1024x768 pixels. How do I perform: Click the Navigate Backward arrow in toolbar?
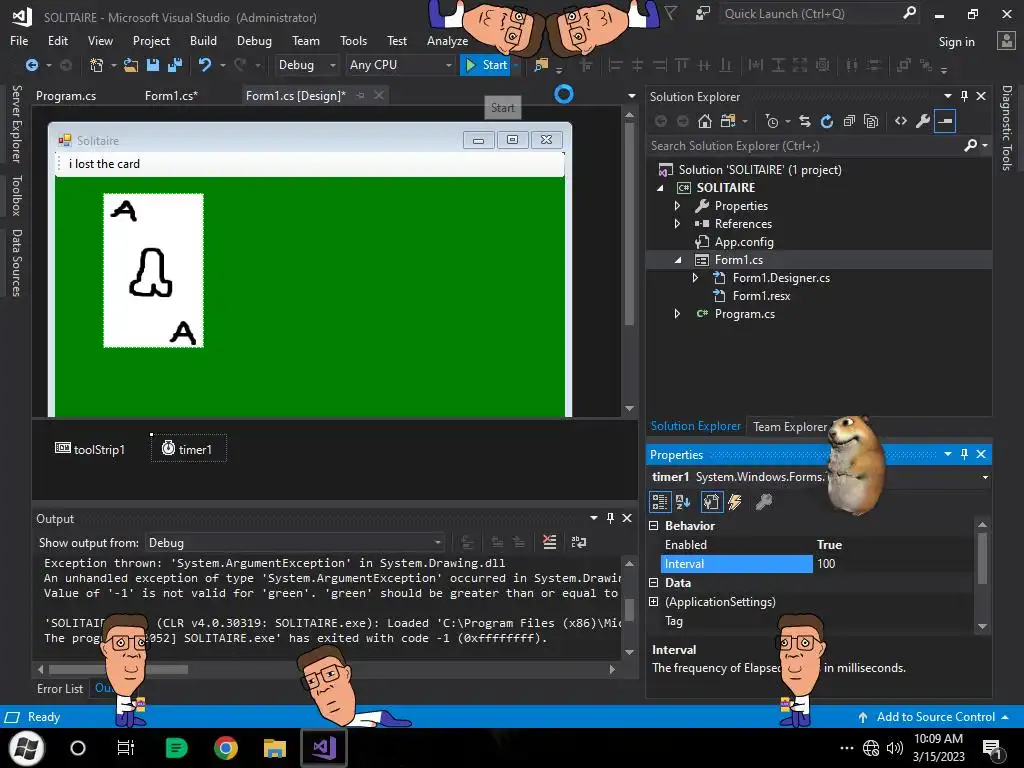click(x=31, y=65)
